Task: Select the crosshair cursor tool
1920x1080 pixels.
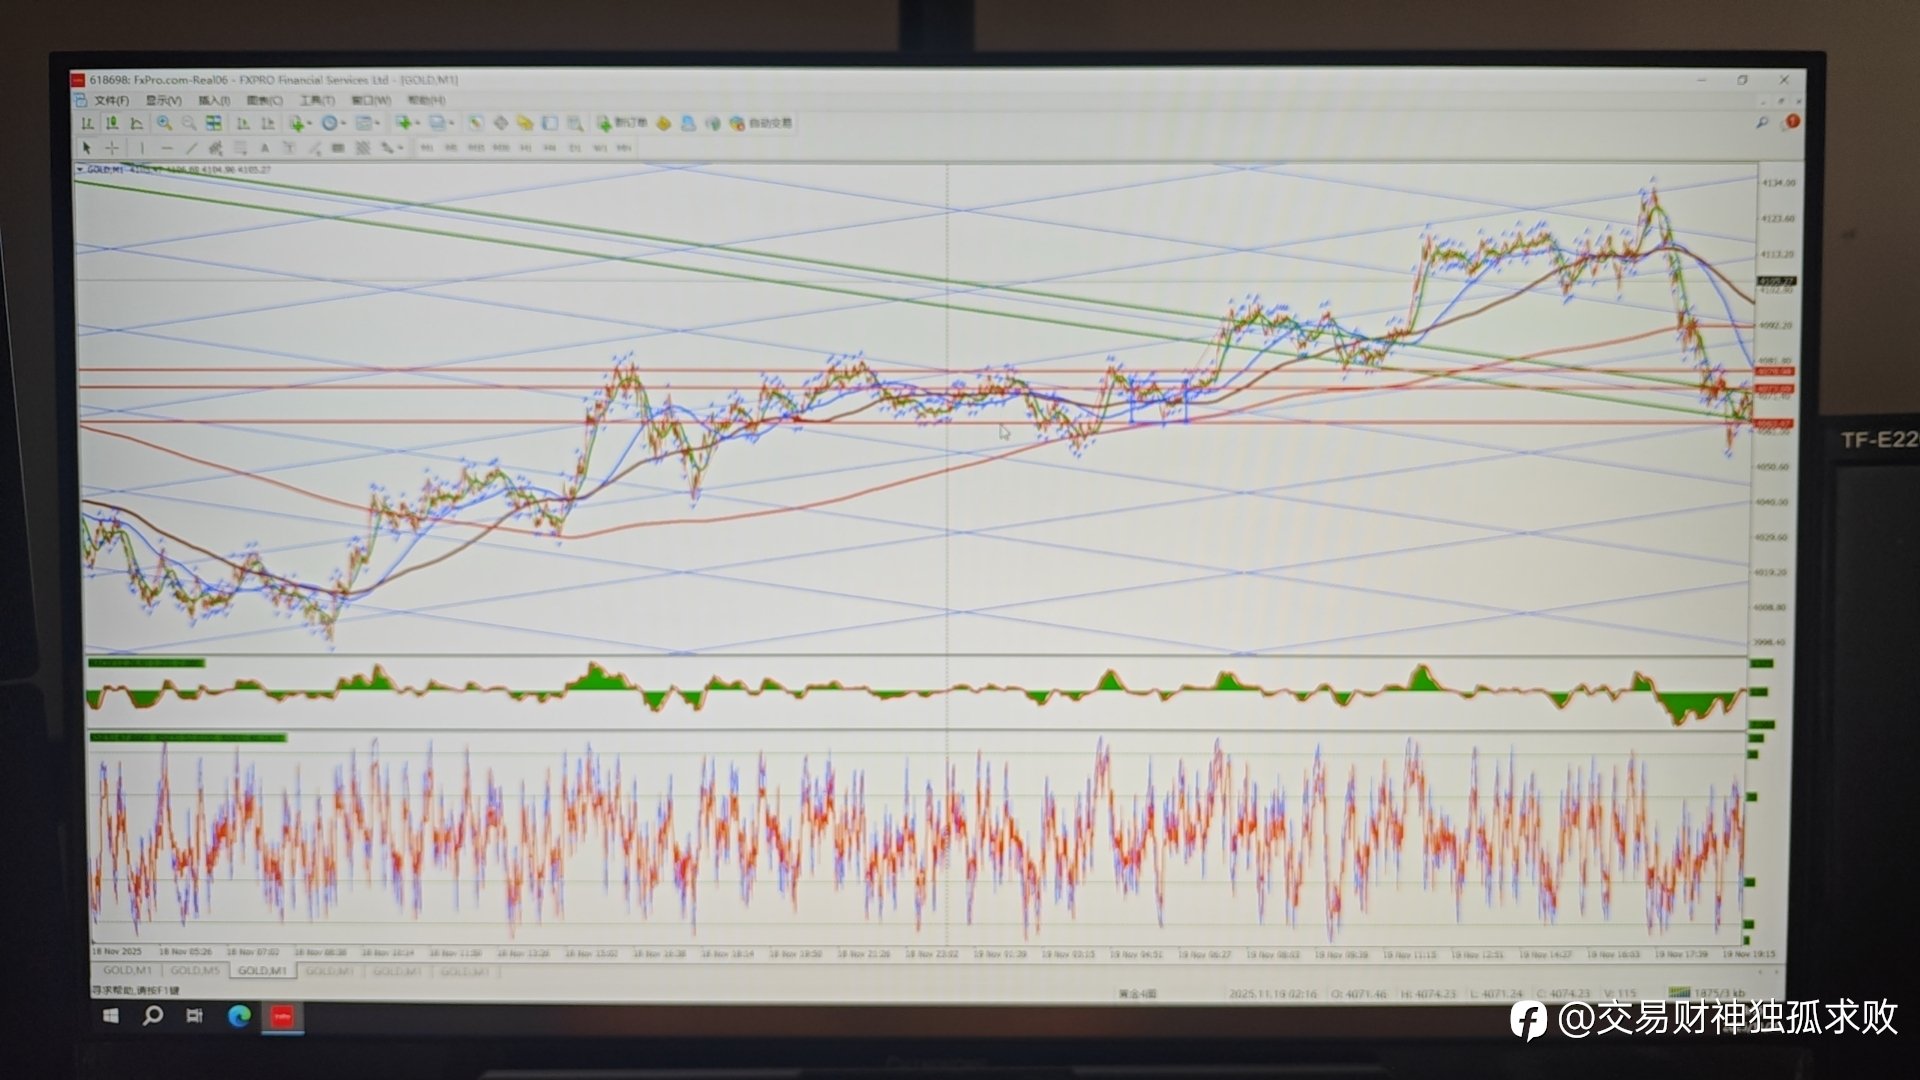Action: click(x=112, y=148)
